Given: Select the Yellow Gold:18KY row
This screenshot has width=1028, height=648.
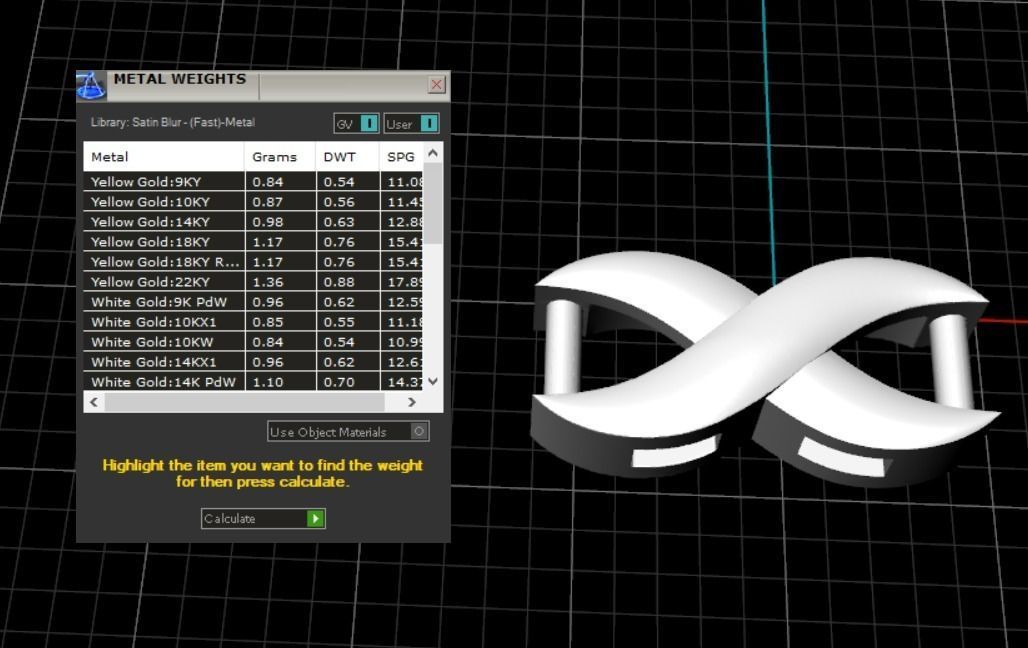Looking at the screenshot, I should pyautogui.click(x=254, y=241).
